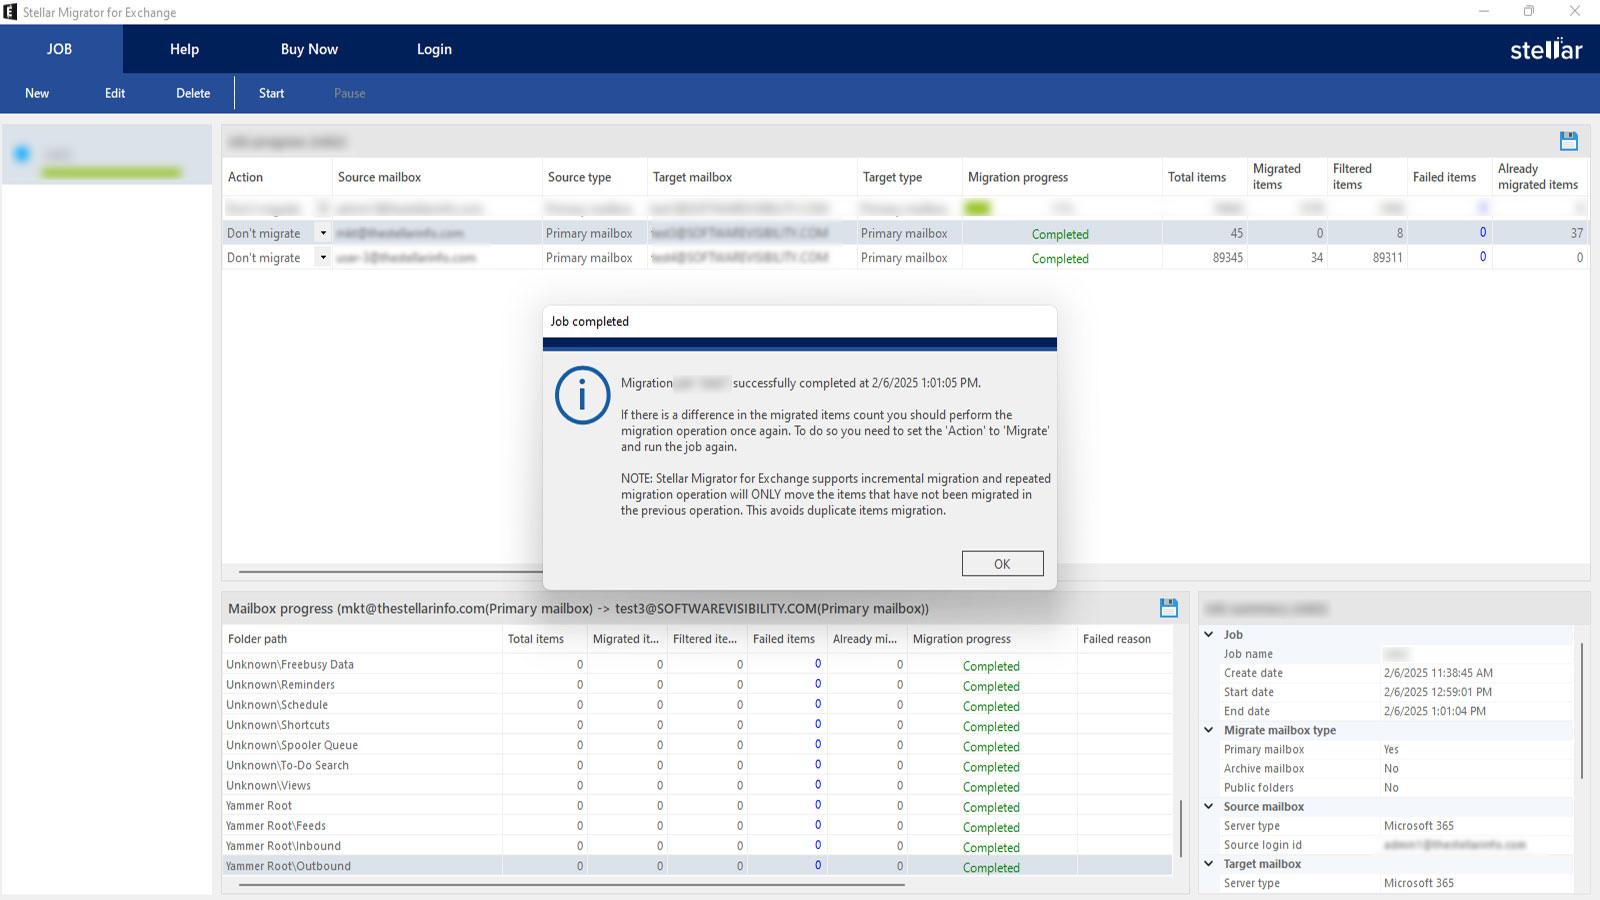The width and height of the screenshot is (1600, 900).
Task: Click the Pause toolbar item
Action: tap(349, 93)
